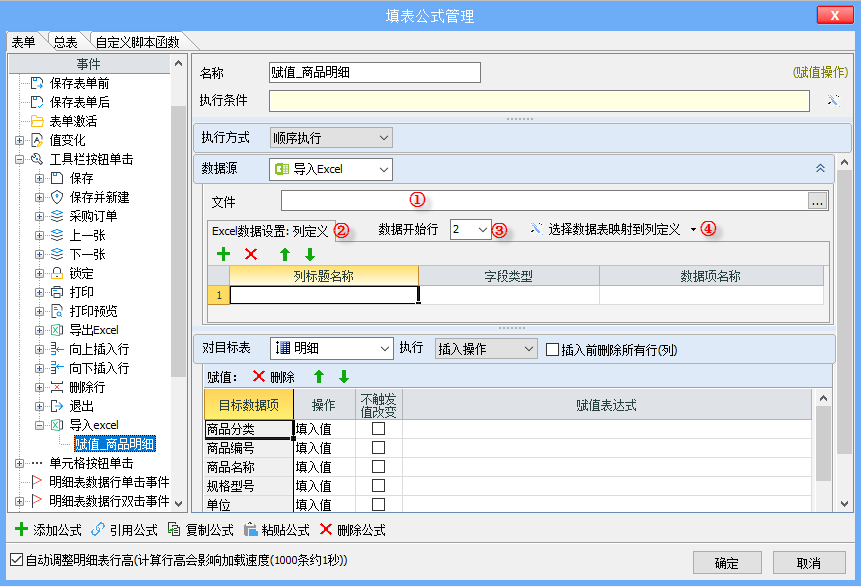Click the 取消 button
The image size is (861, 587).
809,563
